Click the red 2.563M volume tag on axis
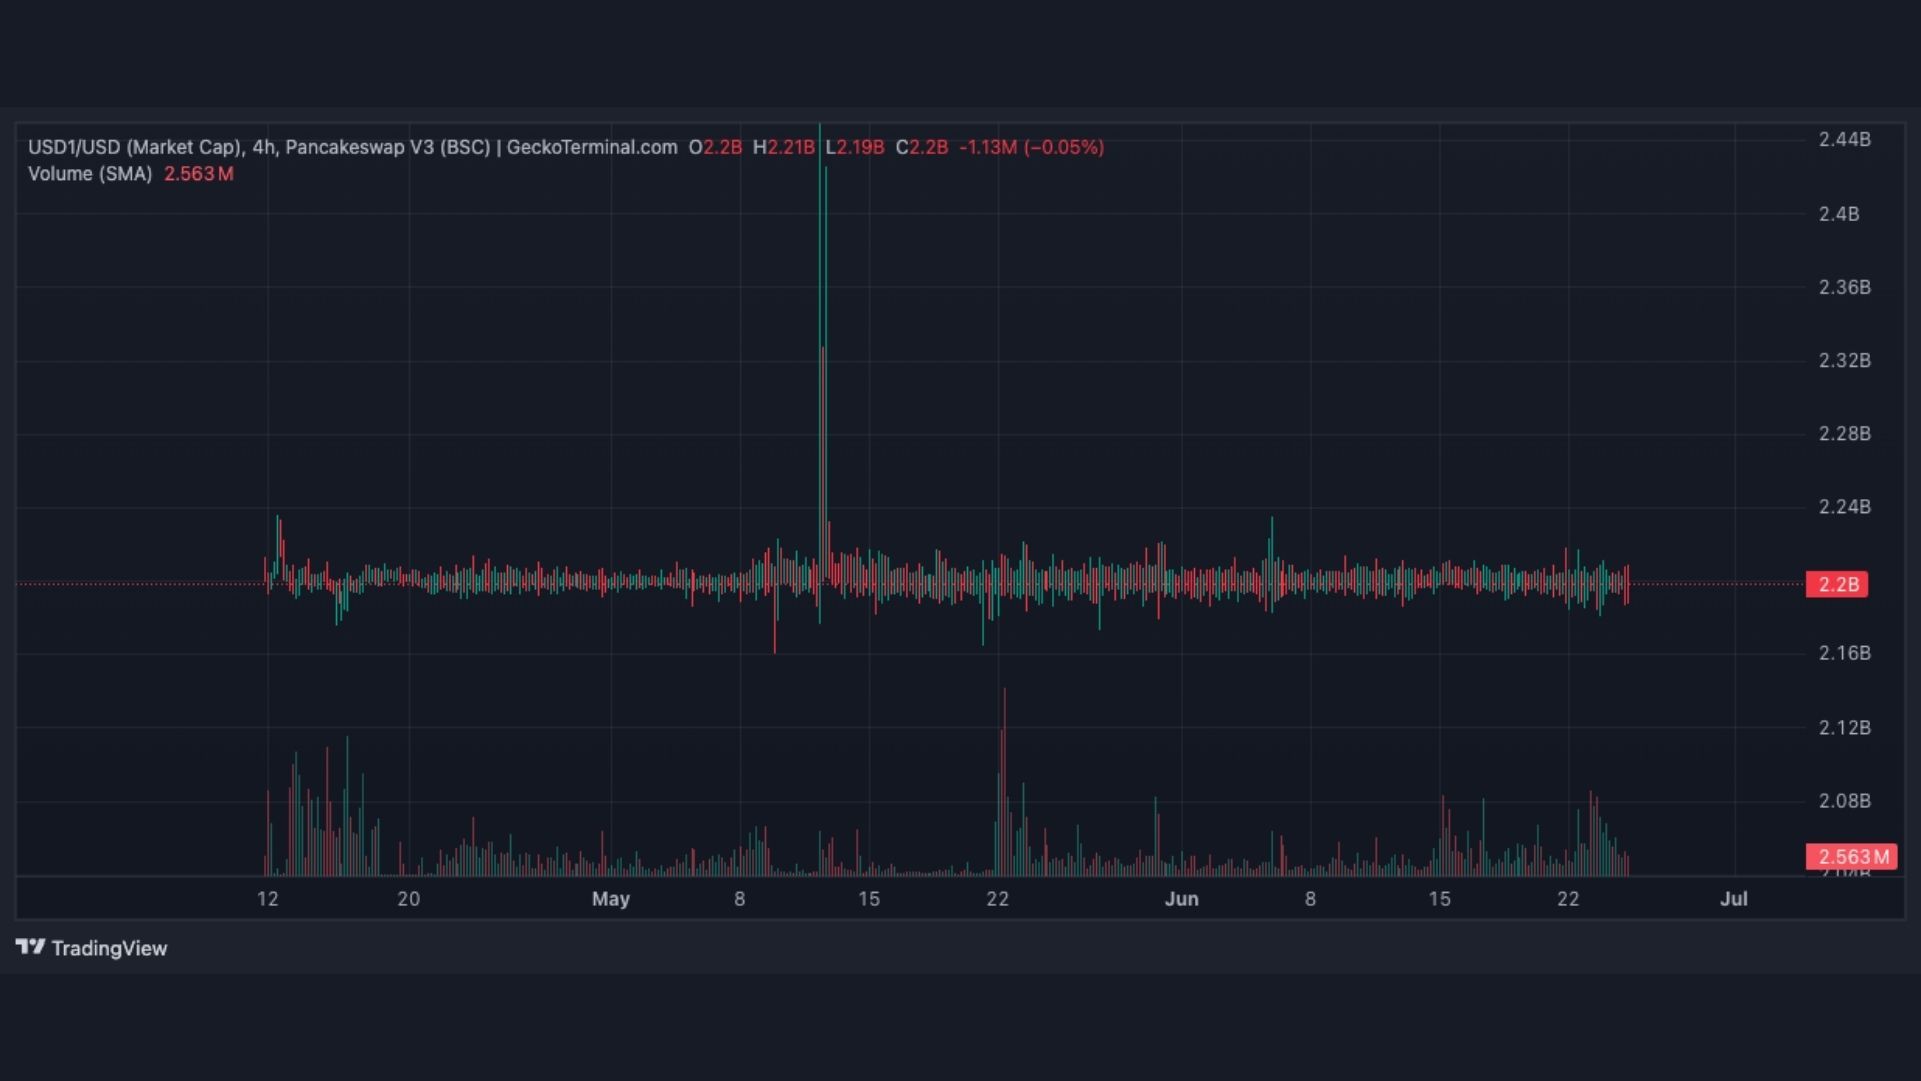The width and height of the screenshot is (1921, 1081). [x=1851, y=857]
